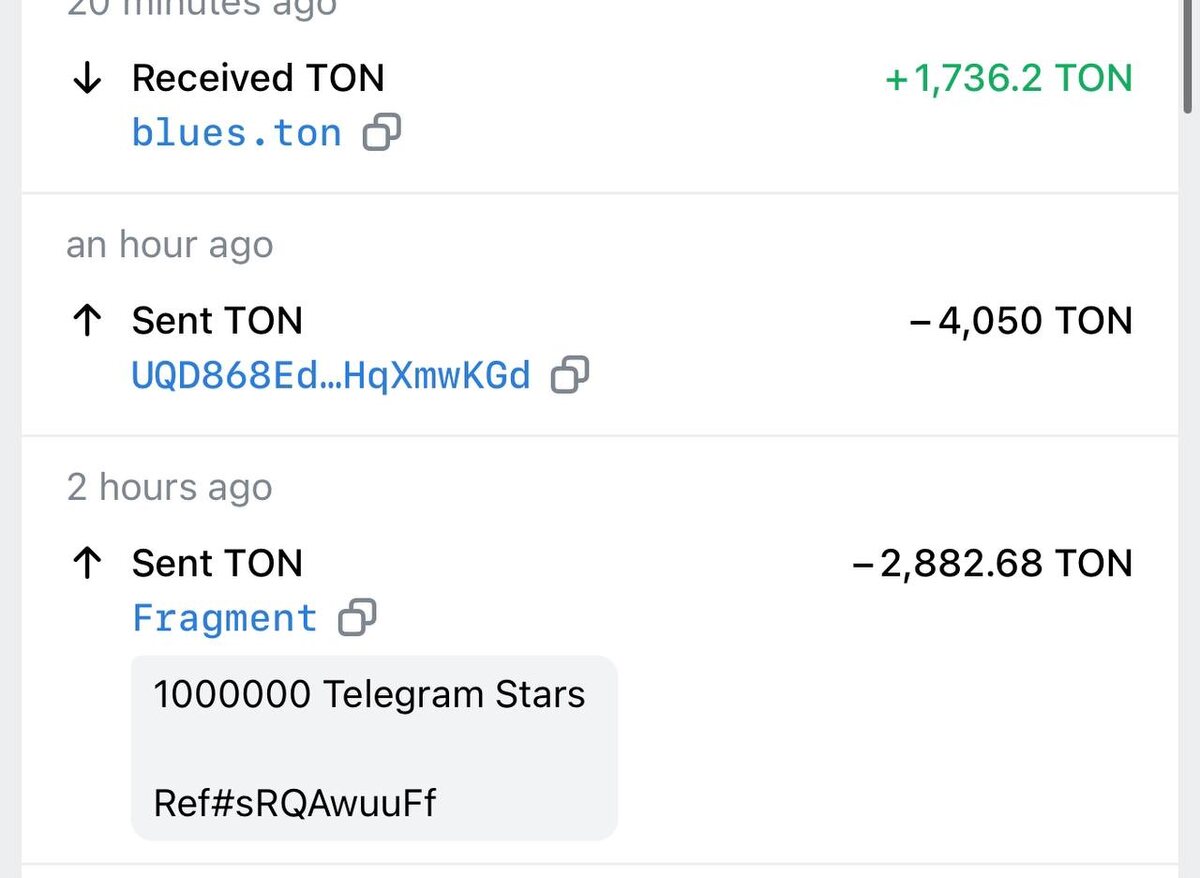Screen dimensions: 1200x878
Task: Click the "an hour ago" timestamp
Action: click(170, 245)
